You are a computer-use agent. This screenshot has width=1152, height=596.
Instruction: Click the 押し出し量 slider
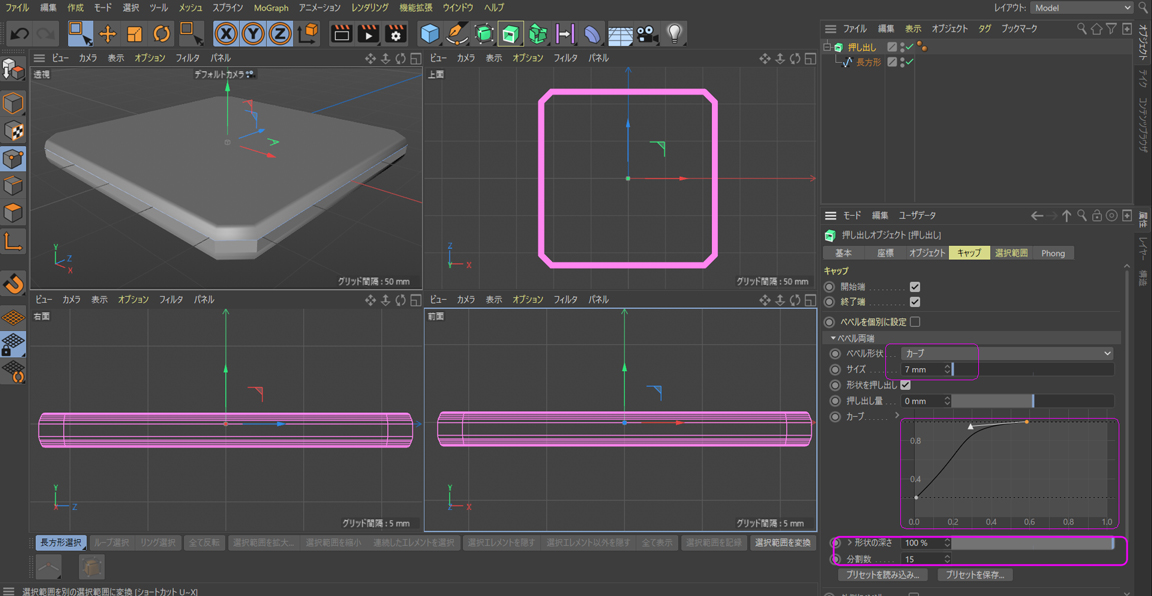click(1032, 401)
